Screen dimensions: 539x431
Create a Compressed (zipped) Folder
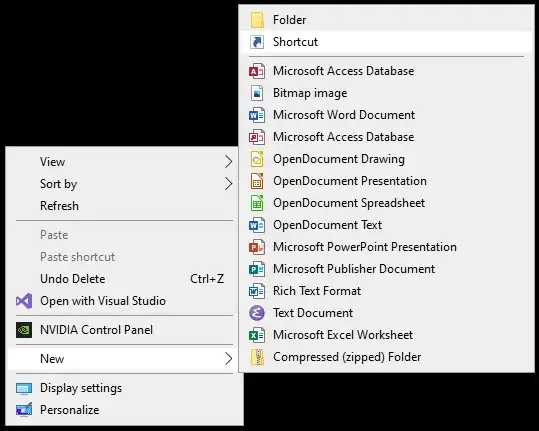click(x=386, y=357)
